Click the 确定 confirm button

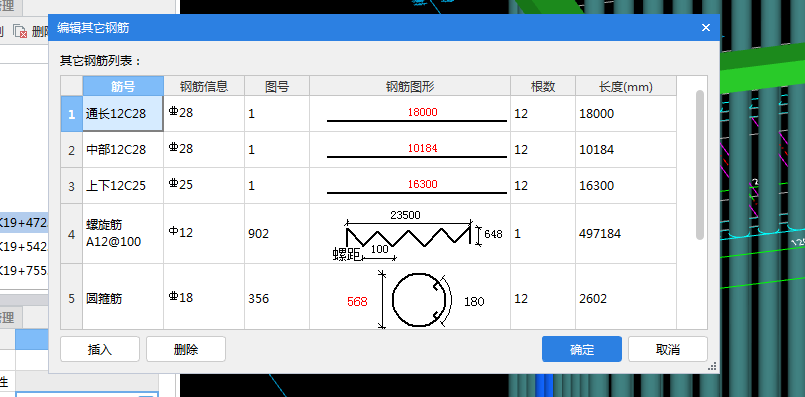[x=582, y=349]
